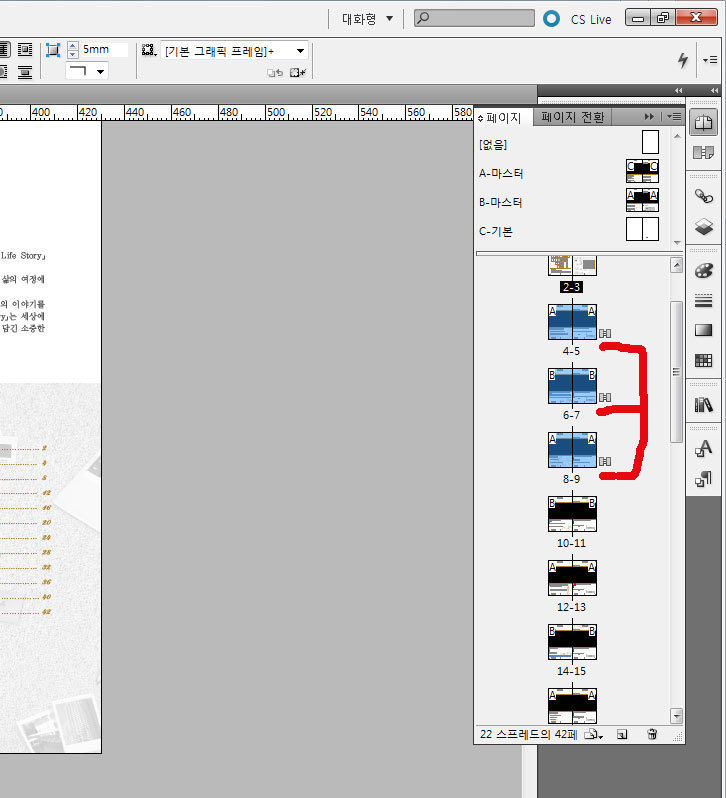Click the Quick Apply lightning bolt icon
Screen dimensions: 726x798
point(683,60)
